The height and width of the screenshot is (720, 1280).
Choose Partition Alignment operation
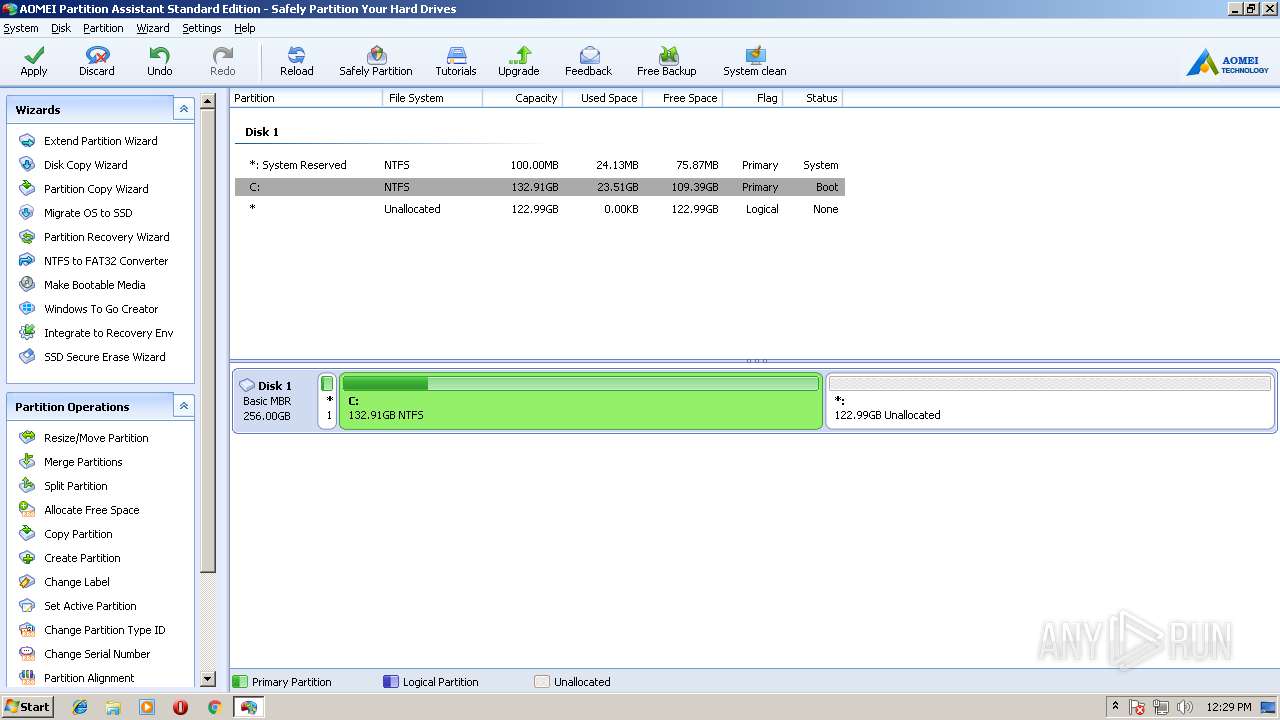coord(89,678)
